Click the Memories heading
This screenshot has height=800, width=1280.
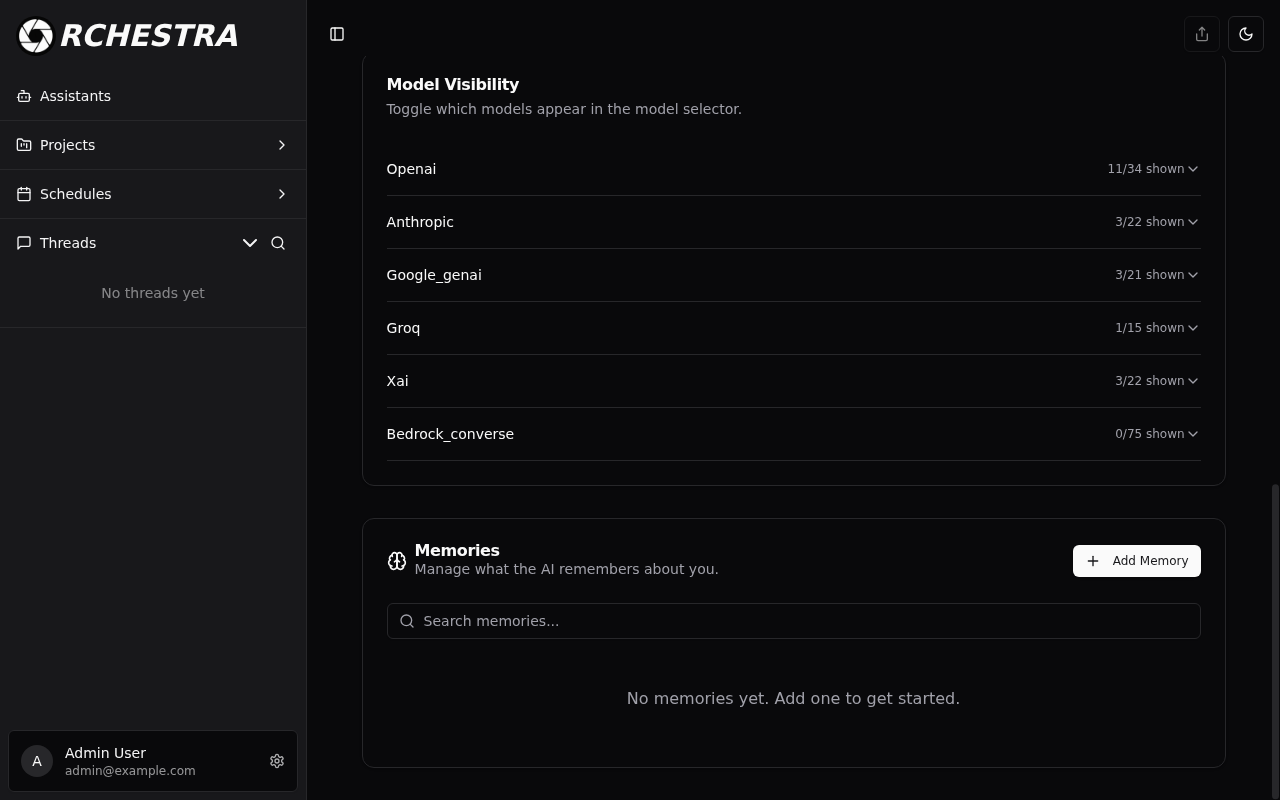(x=457, y=550)
